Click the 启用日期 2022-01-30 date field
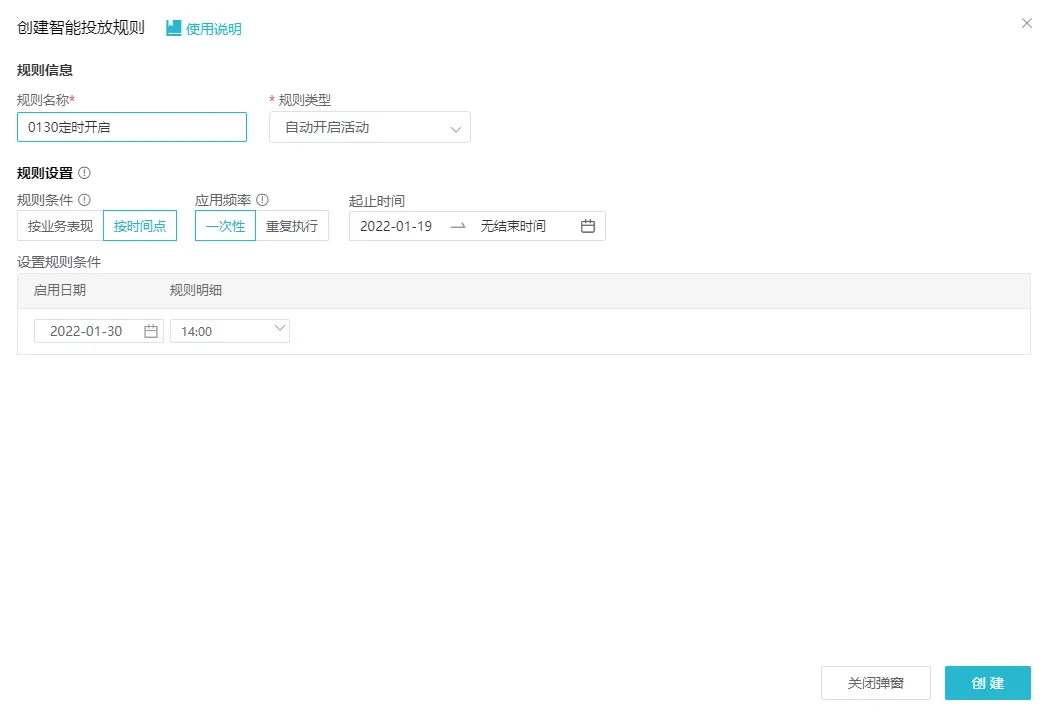 point(99,331)
